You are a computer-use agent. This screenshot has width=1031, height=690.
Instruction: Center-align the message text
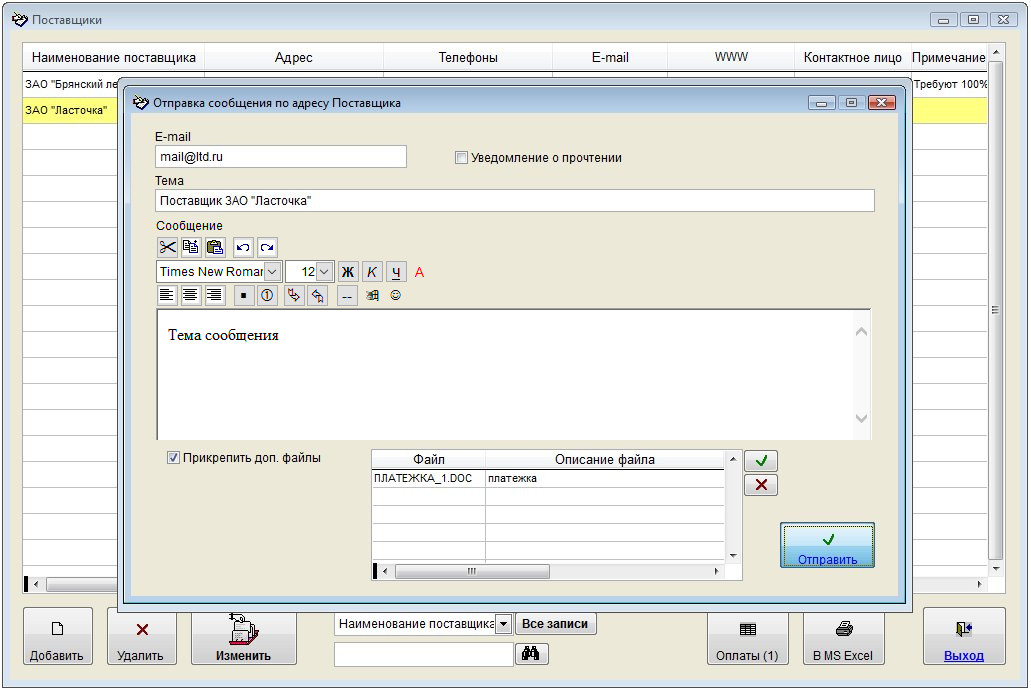[x=190, y=295]
